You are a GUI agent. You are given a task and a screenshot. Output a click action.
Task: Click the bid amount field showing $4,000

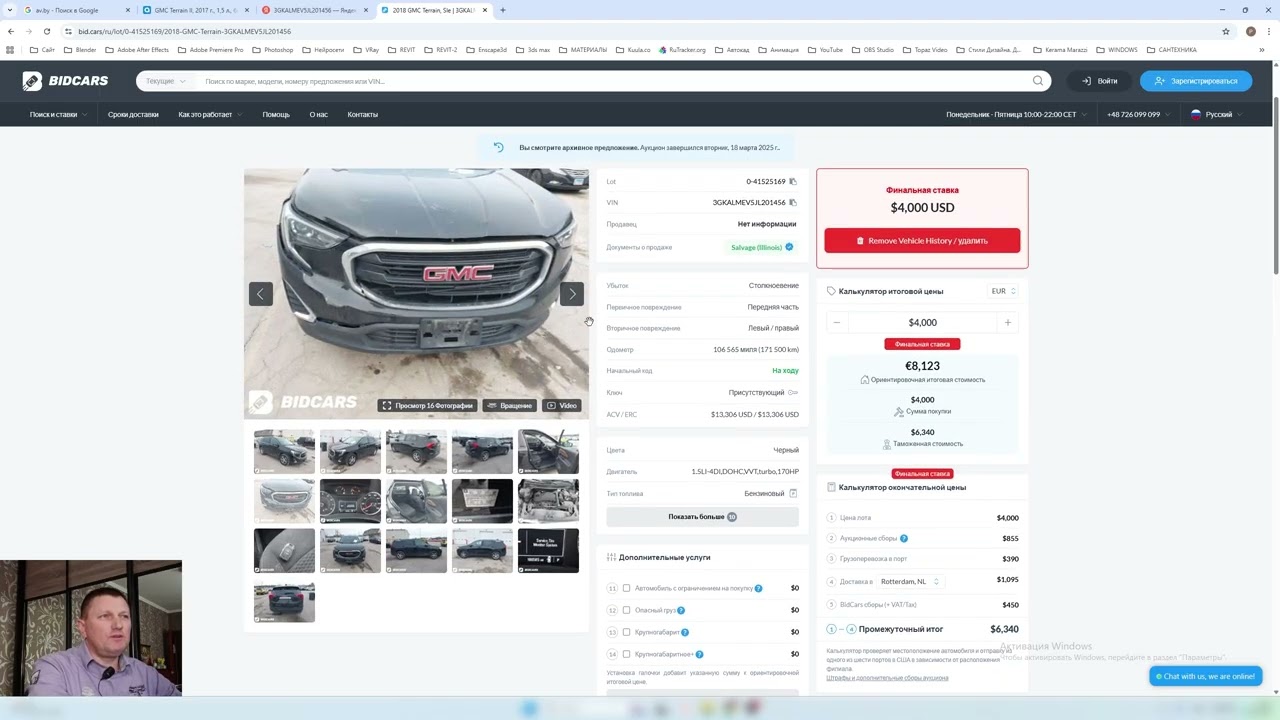pyautogui.click(x=922, y=322)
